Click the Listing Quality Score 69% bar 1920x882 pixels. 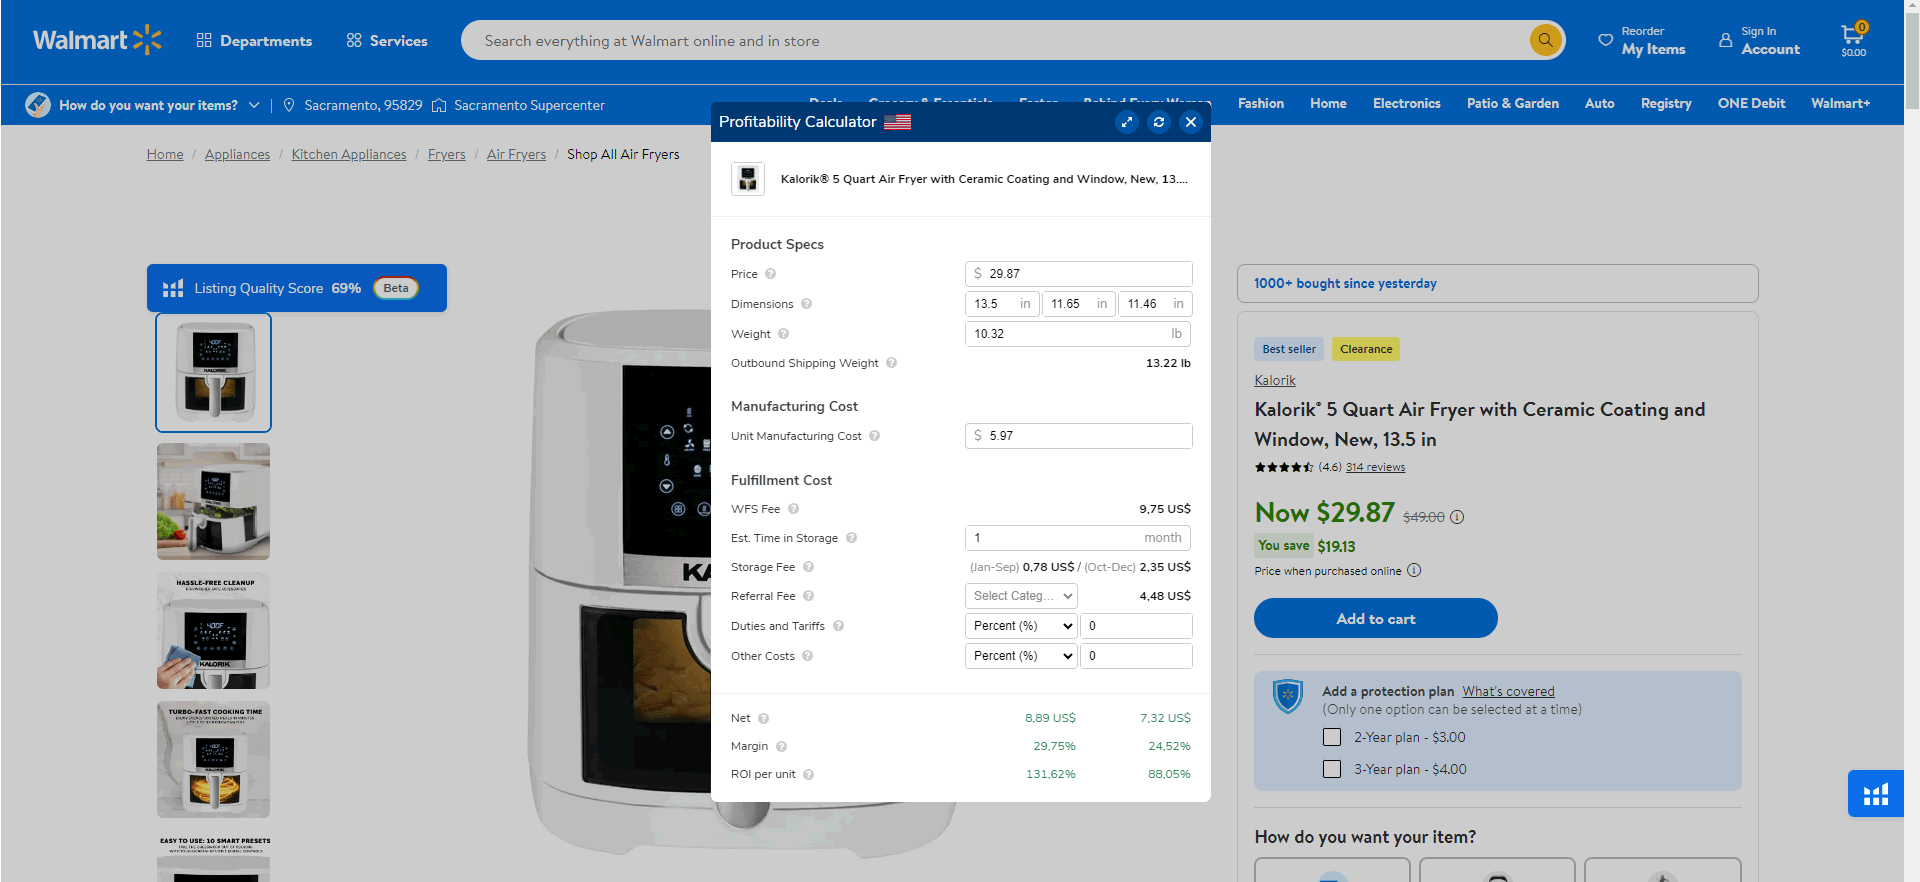click(297, 288)
